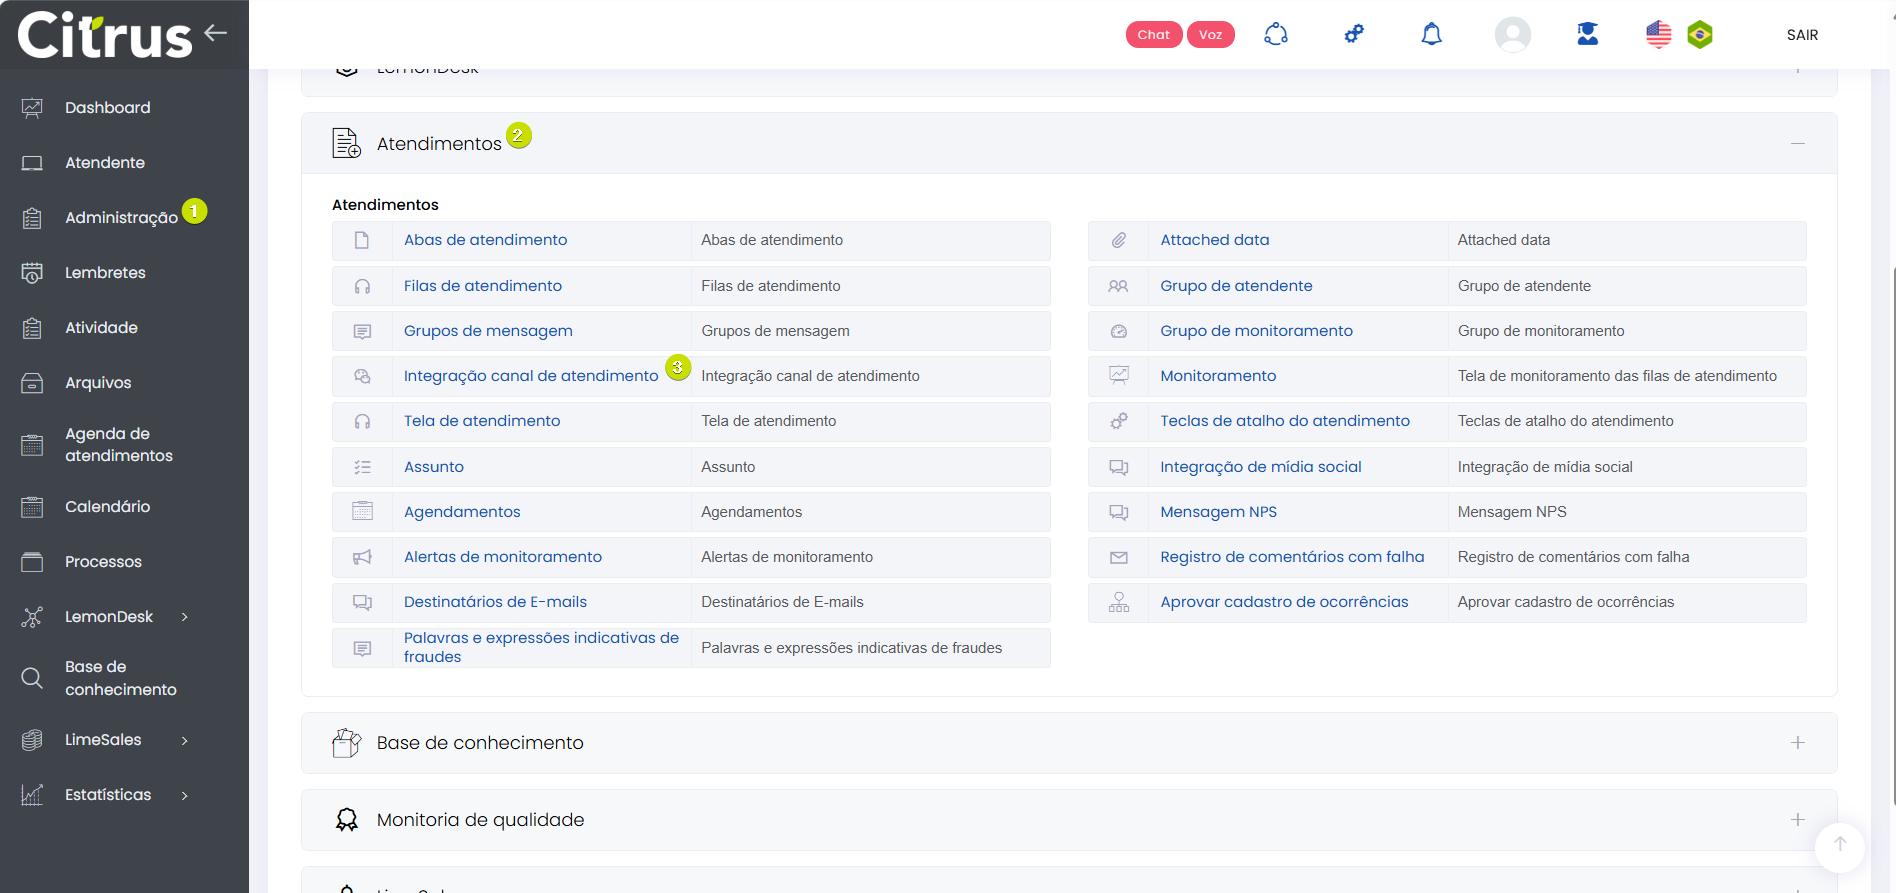Switch language to Brazilian Portuguese flag
Image resolution: width=1896 pixels, height=893 pixels.
click(1700, 35)
